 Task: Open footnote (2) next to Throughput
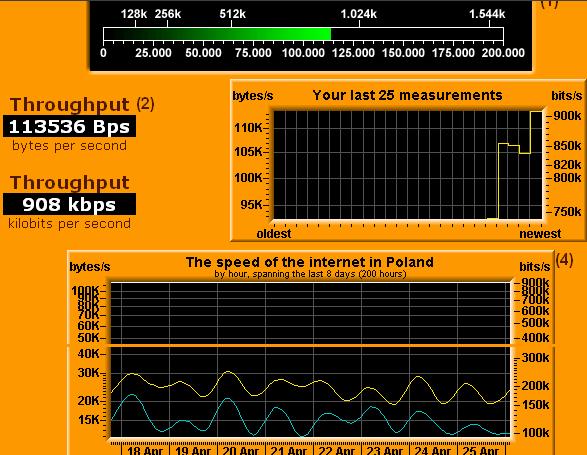pyautogui.click(x=145, y=104)
